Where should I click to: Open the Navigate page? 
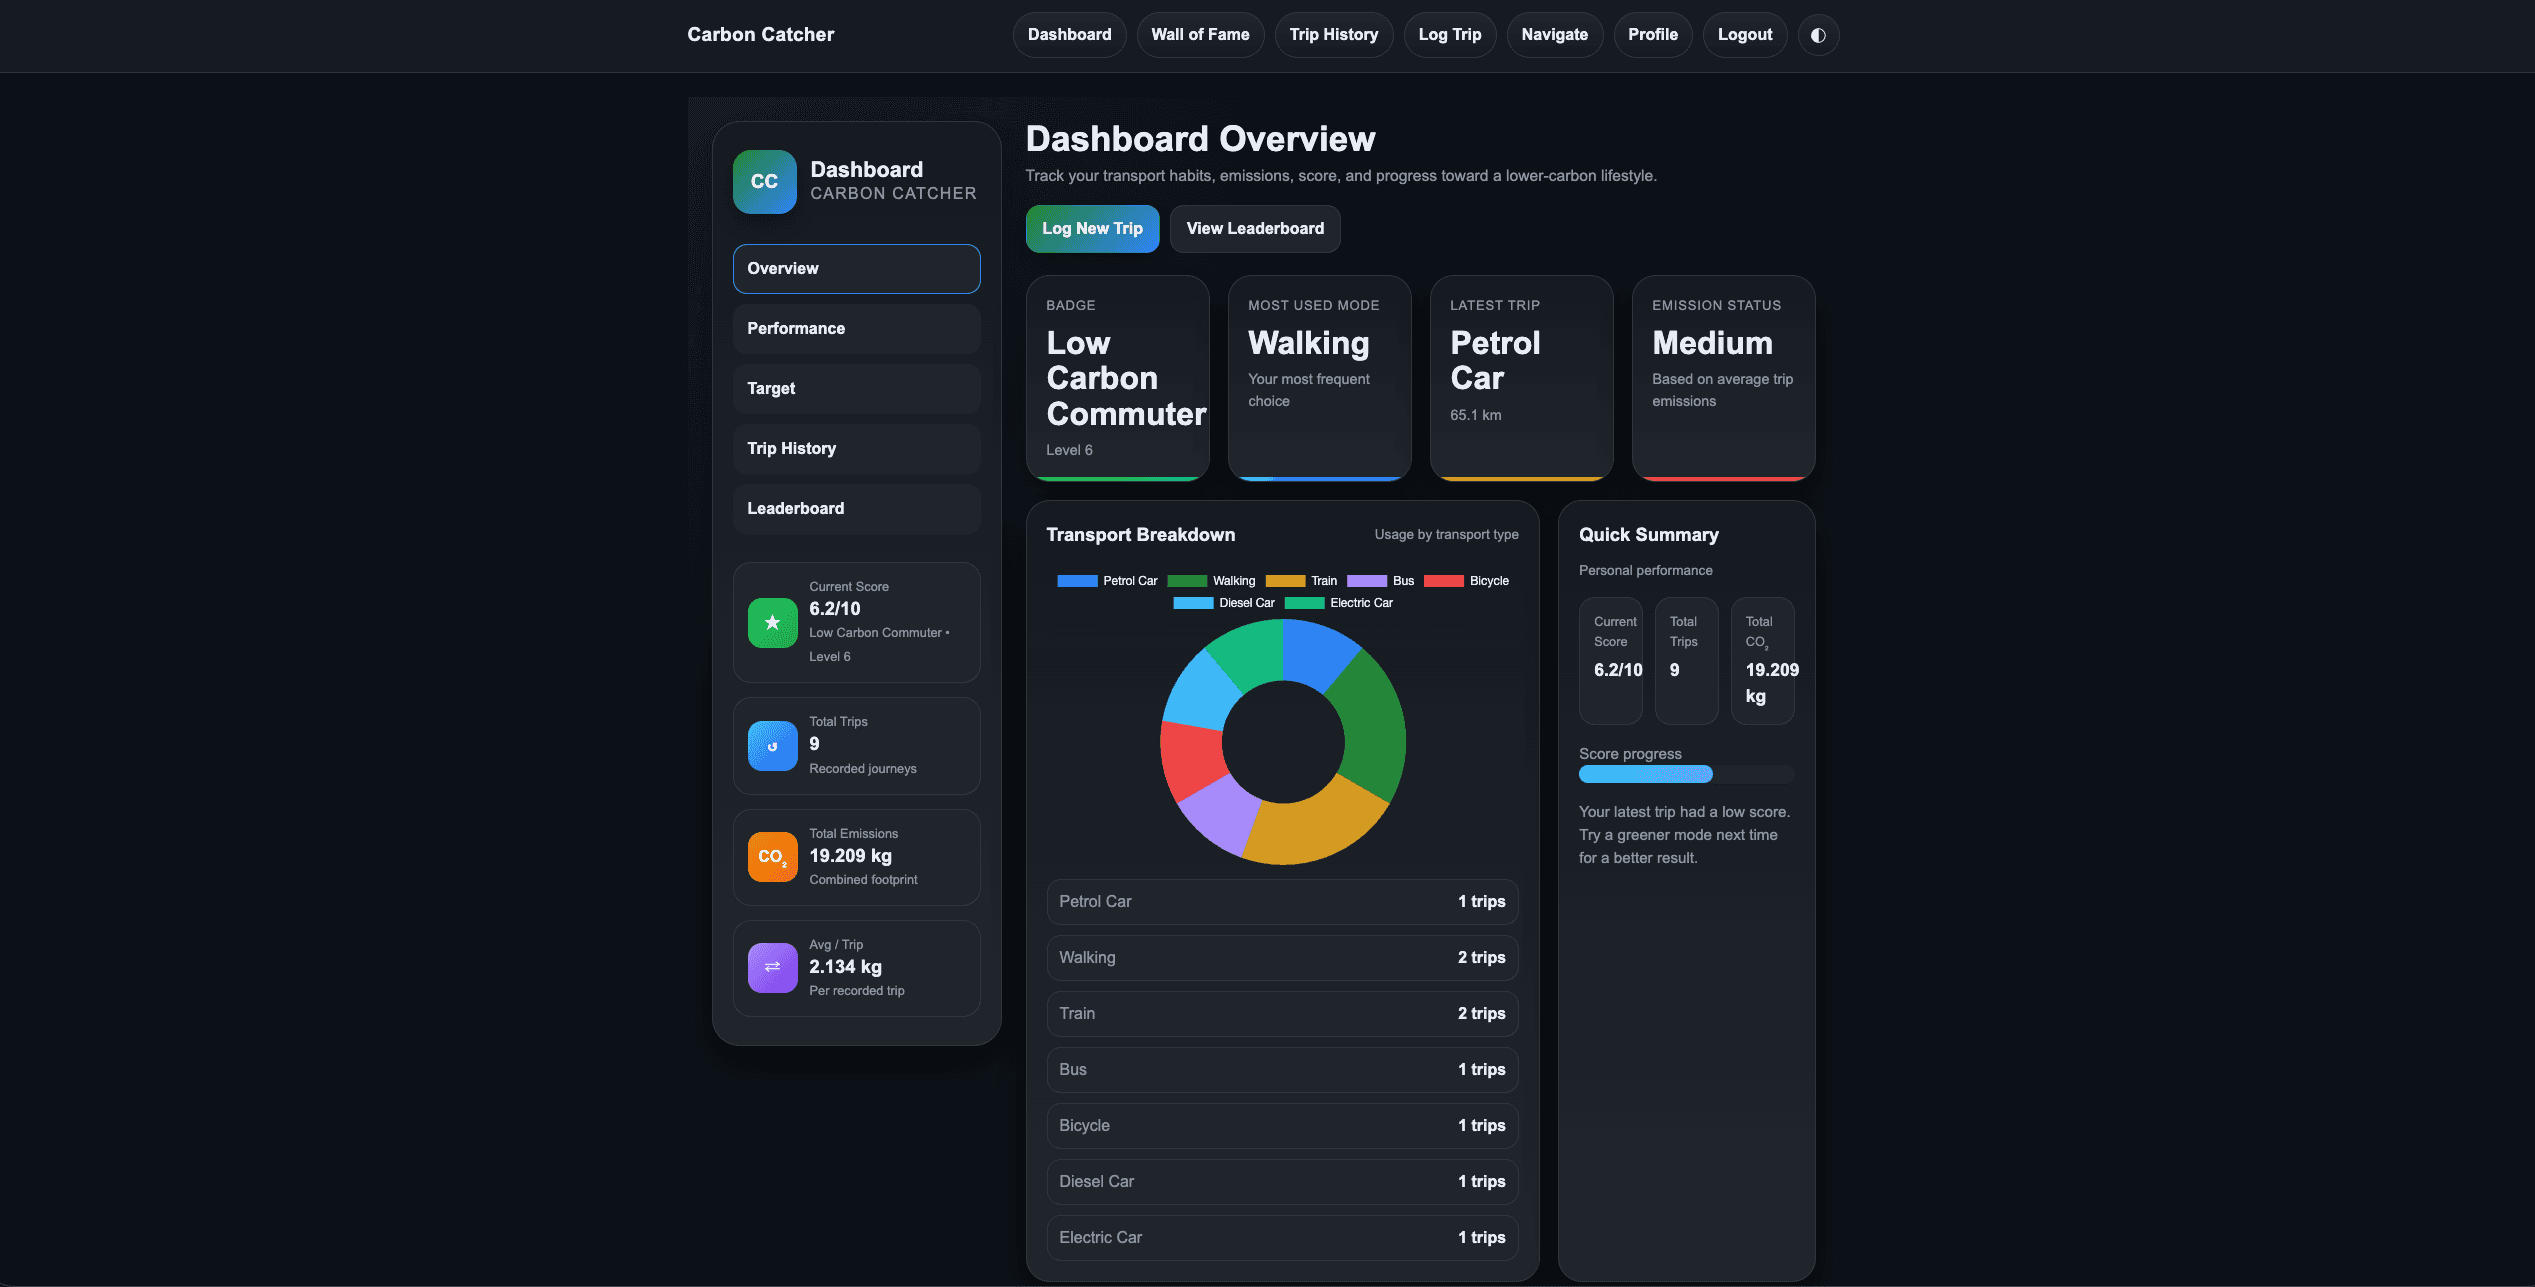[x=1555, y=35]
